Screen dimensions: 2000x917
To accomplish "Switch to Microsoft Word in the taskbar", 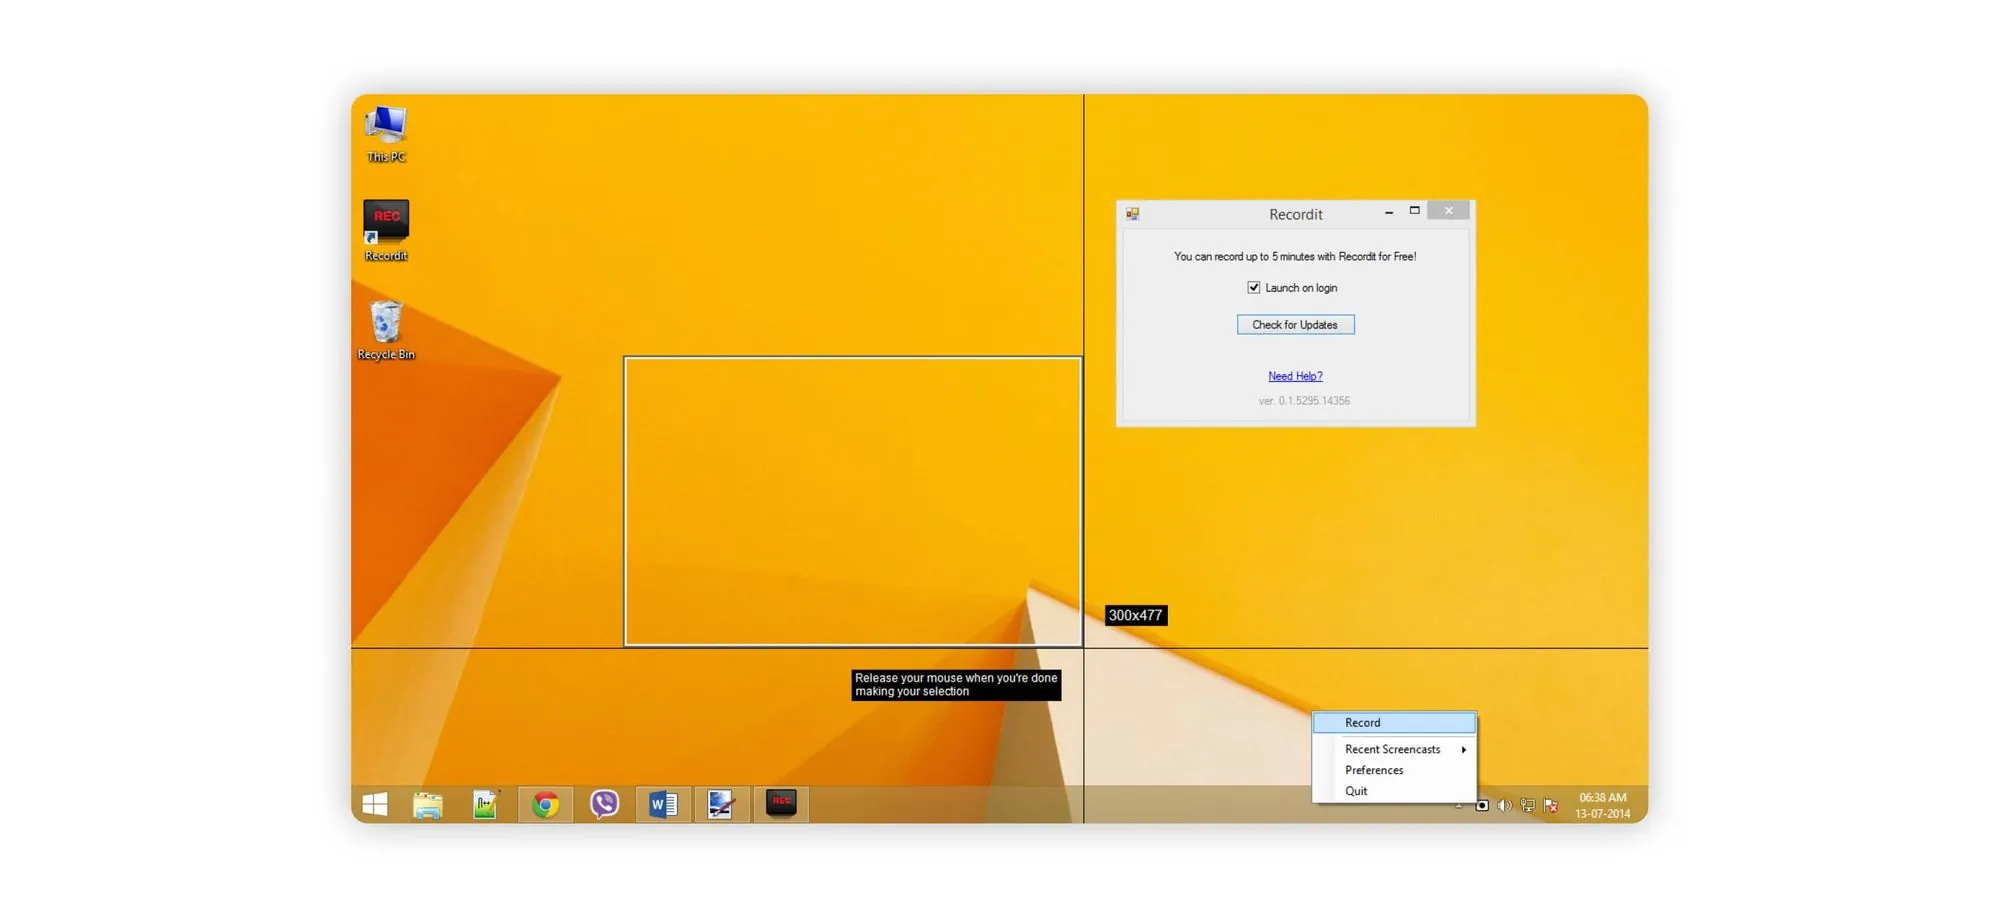I will pyautogui.click(x=663, y=804).
